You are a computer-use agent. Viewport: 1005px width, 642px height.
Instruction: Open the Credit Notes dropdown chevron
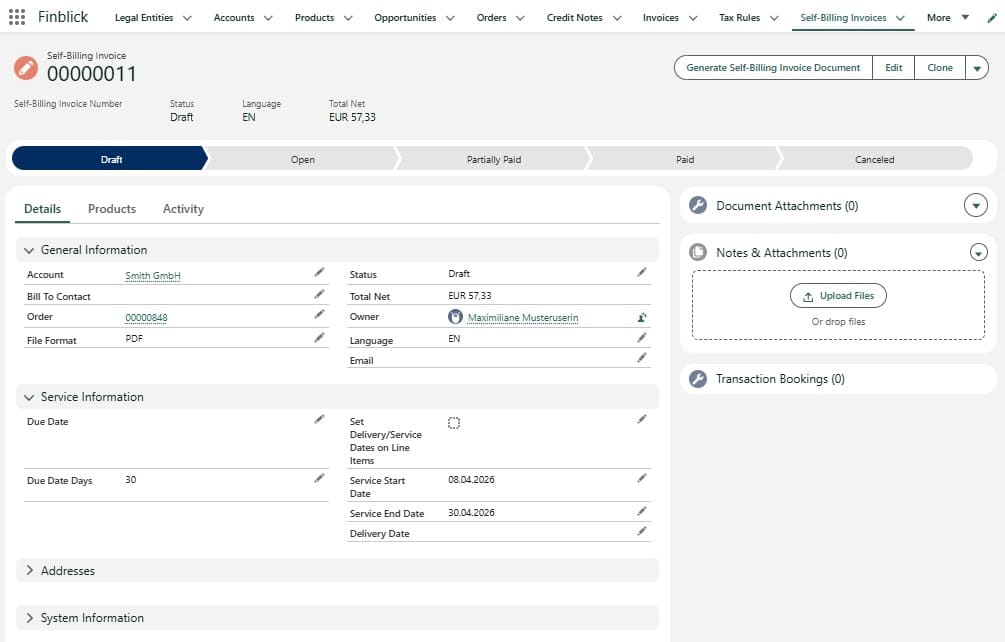pyautogui.click(x=617, y=18)
